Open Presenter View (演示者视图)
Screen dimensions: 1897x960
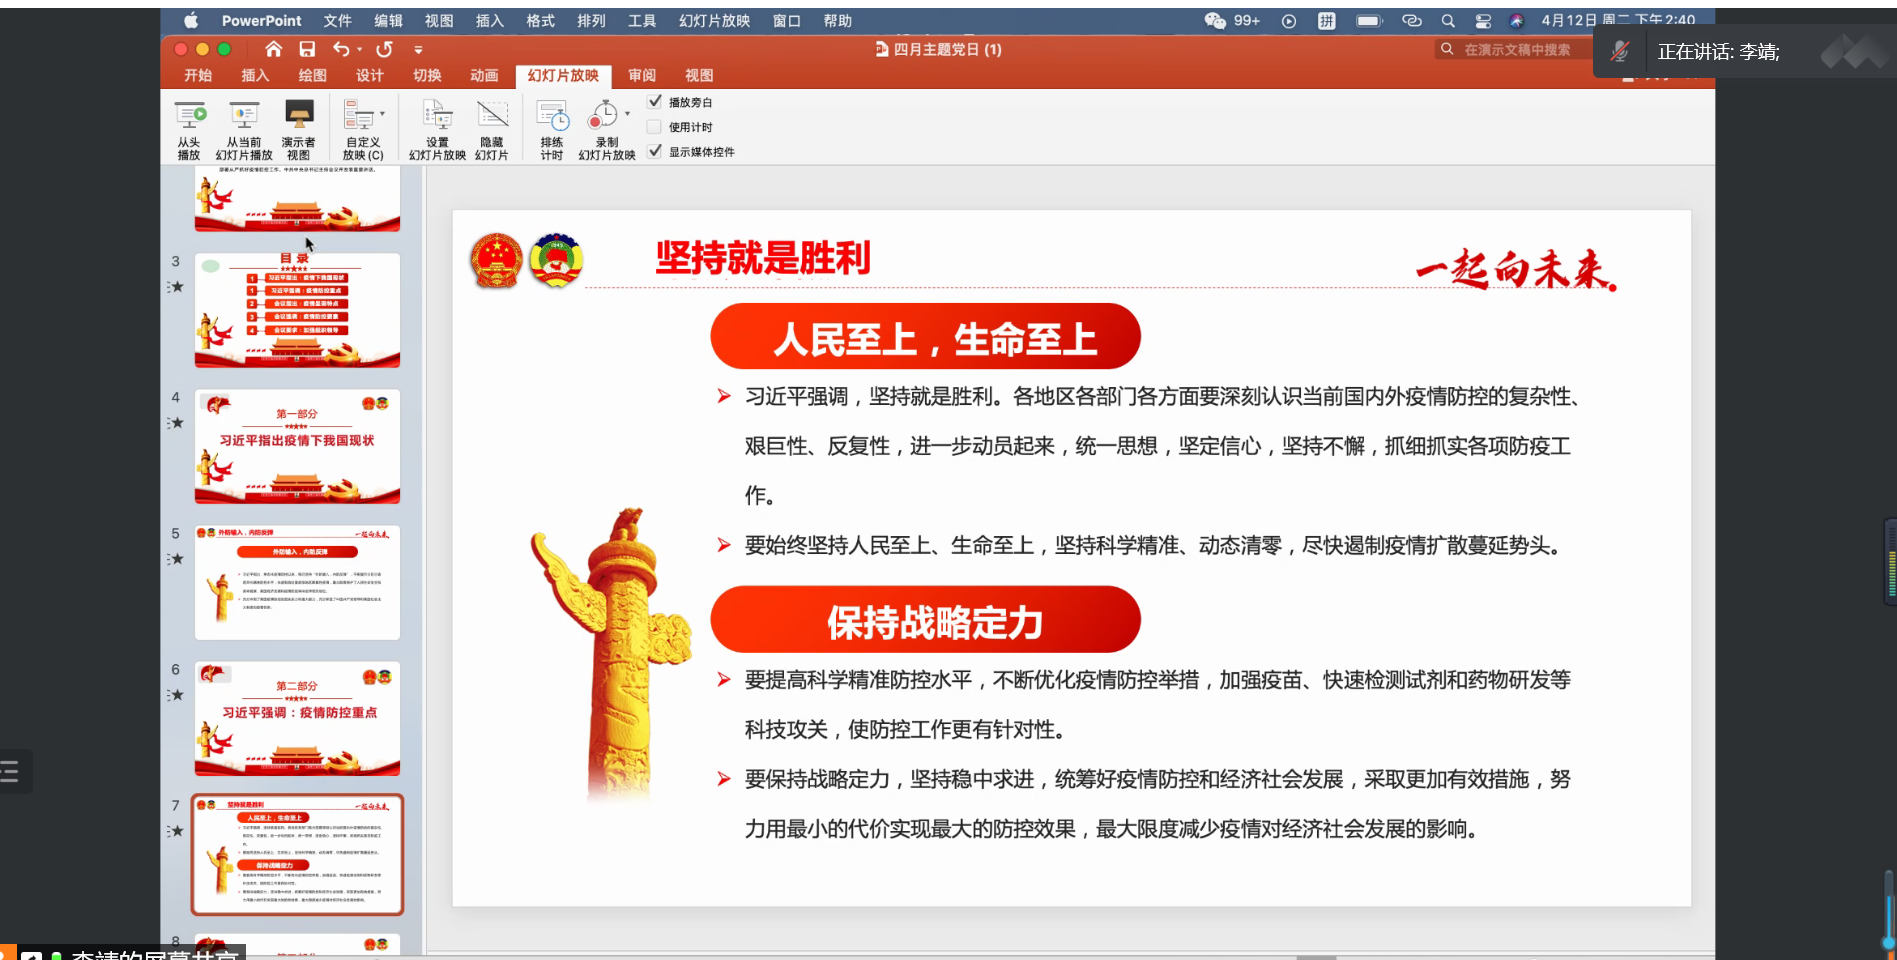(x=298, y=117)
